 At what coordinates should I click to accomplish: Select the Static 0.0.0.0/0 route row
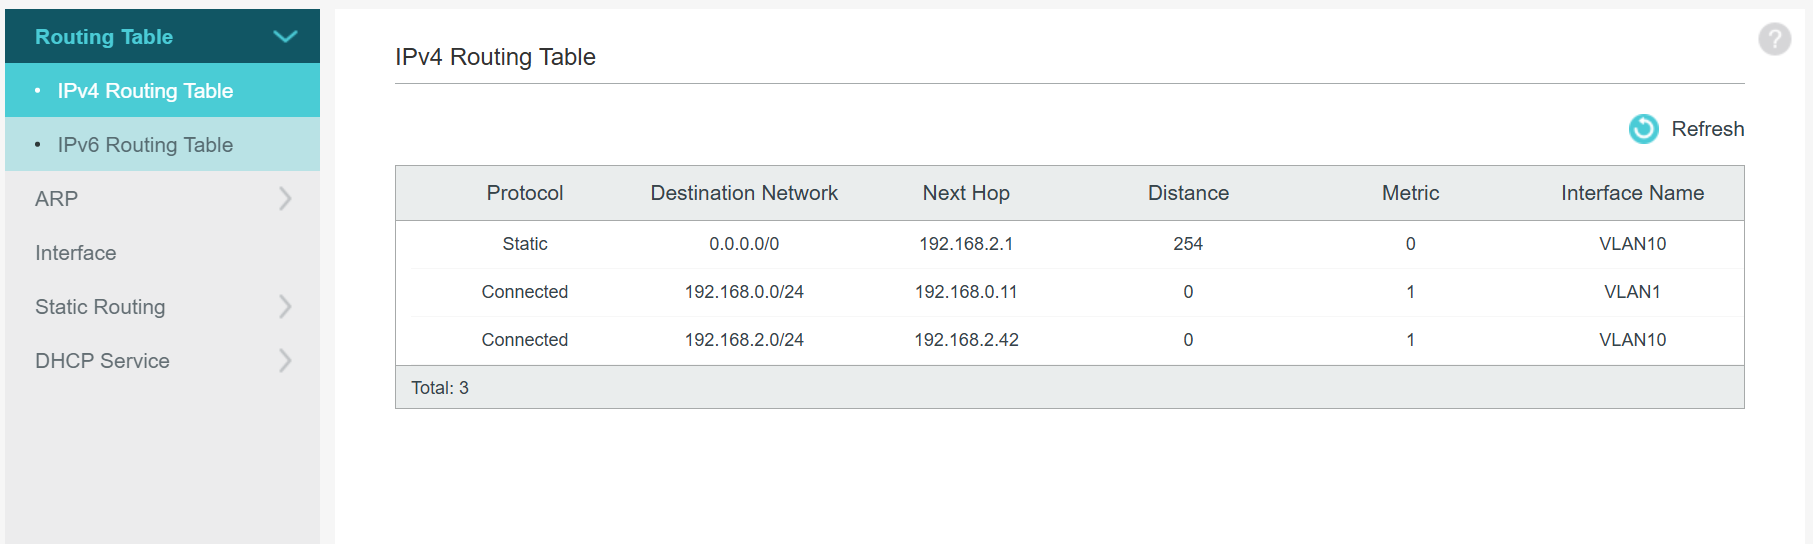point(525,244)
